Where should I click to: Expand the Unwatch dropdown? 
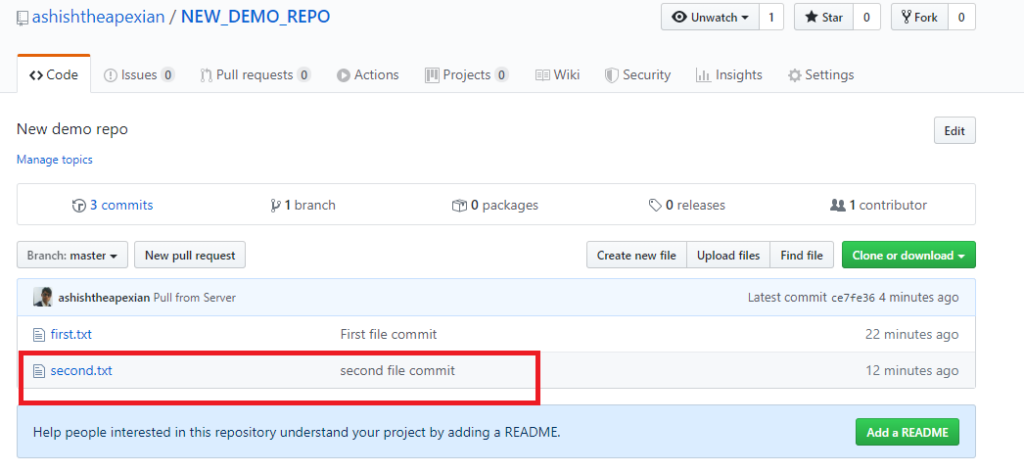[x=710, y=17]
